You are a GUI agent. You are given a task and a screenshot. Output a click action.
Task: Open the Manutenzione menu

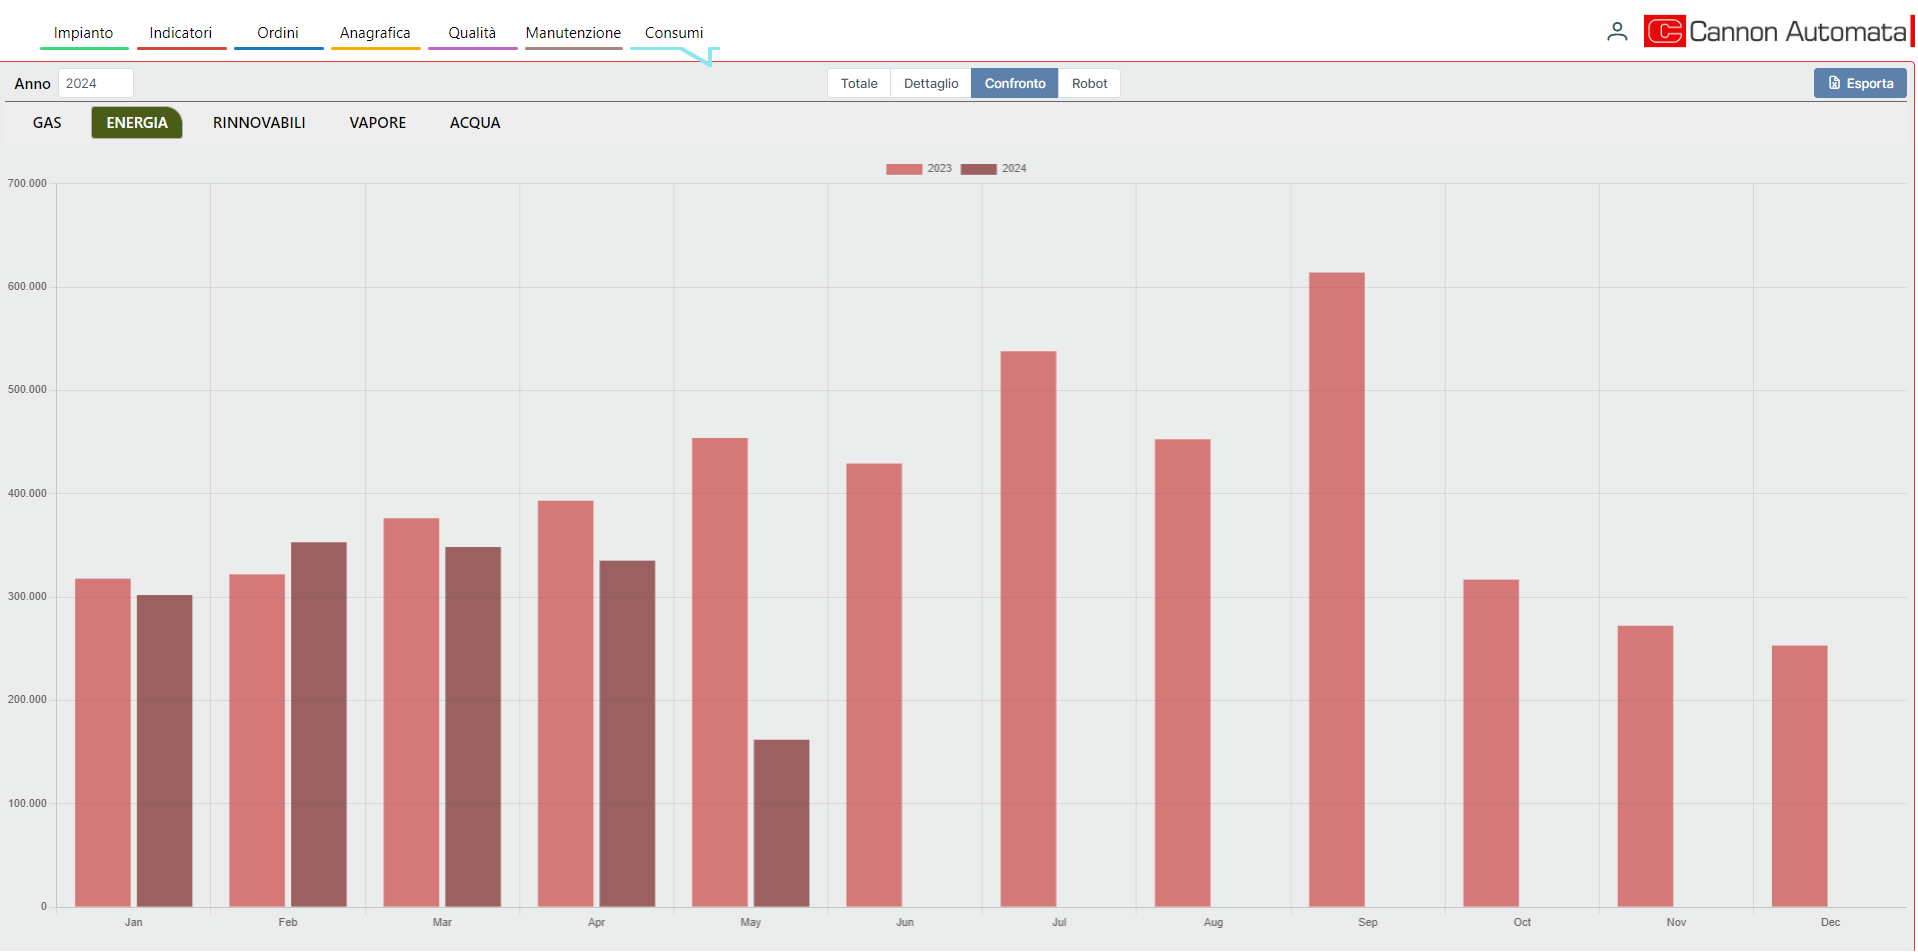(573, 33)
